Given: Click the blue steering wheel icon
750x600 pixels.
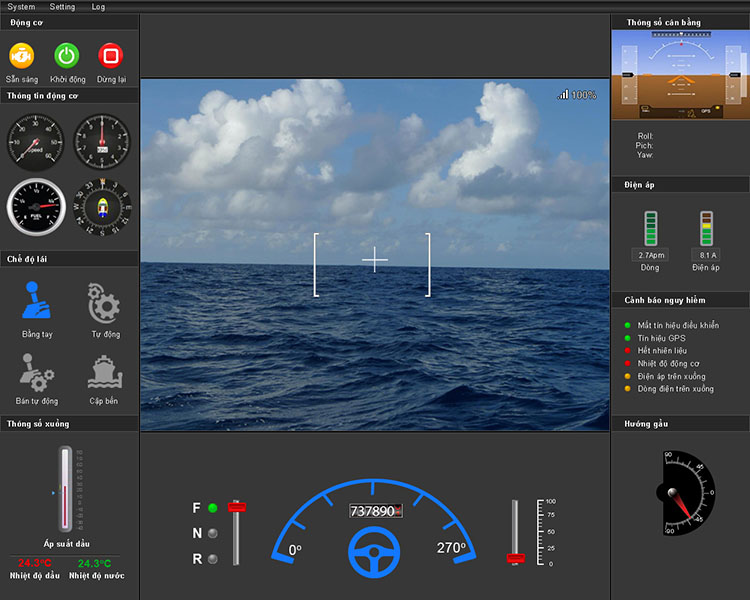Looking at the screenshot, I should (x=374, y=552).
